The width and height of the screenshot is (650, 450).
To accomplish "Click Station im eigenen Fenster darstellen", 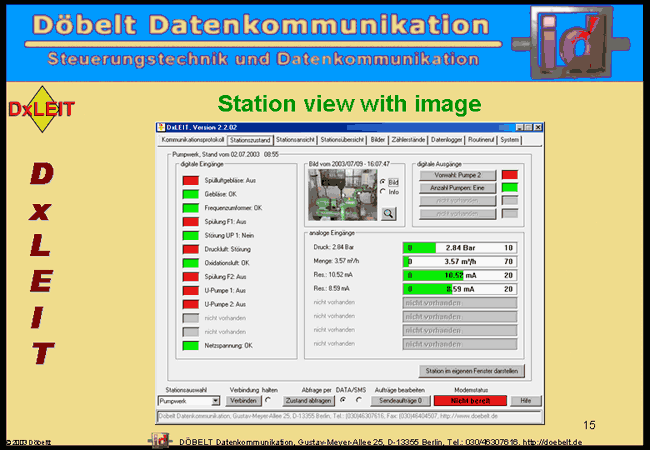I will tap(472, 371).
